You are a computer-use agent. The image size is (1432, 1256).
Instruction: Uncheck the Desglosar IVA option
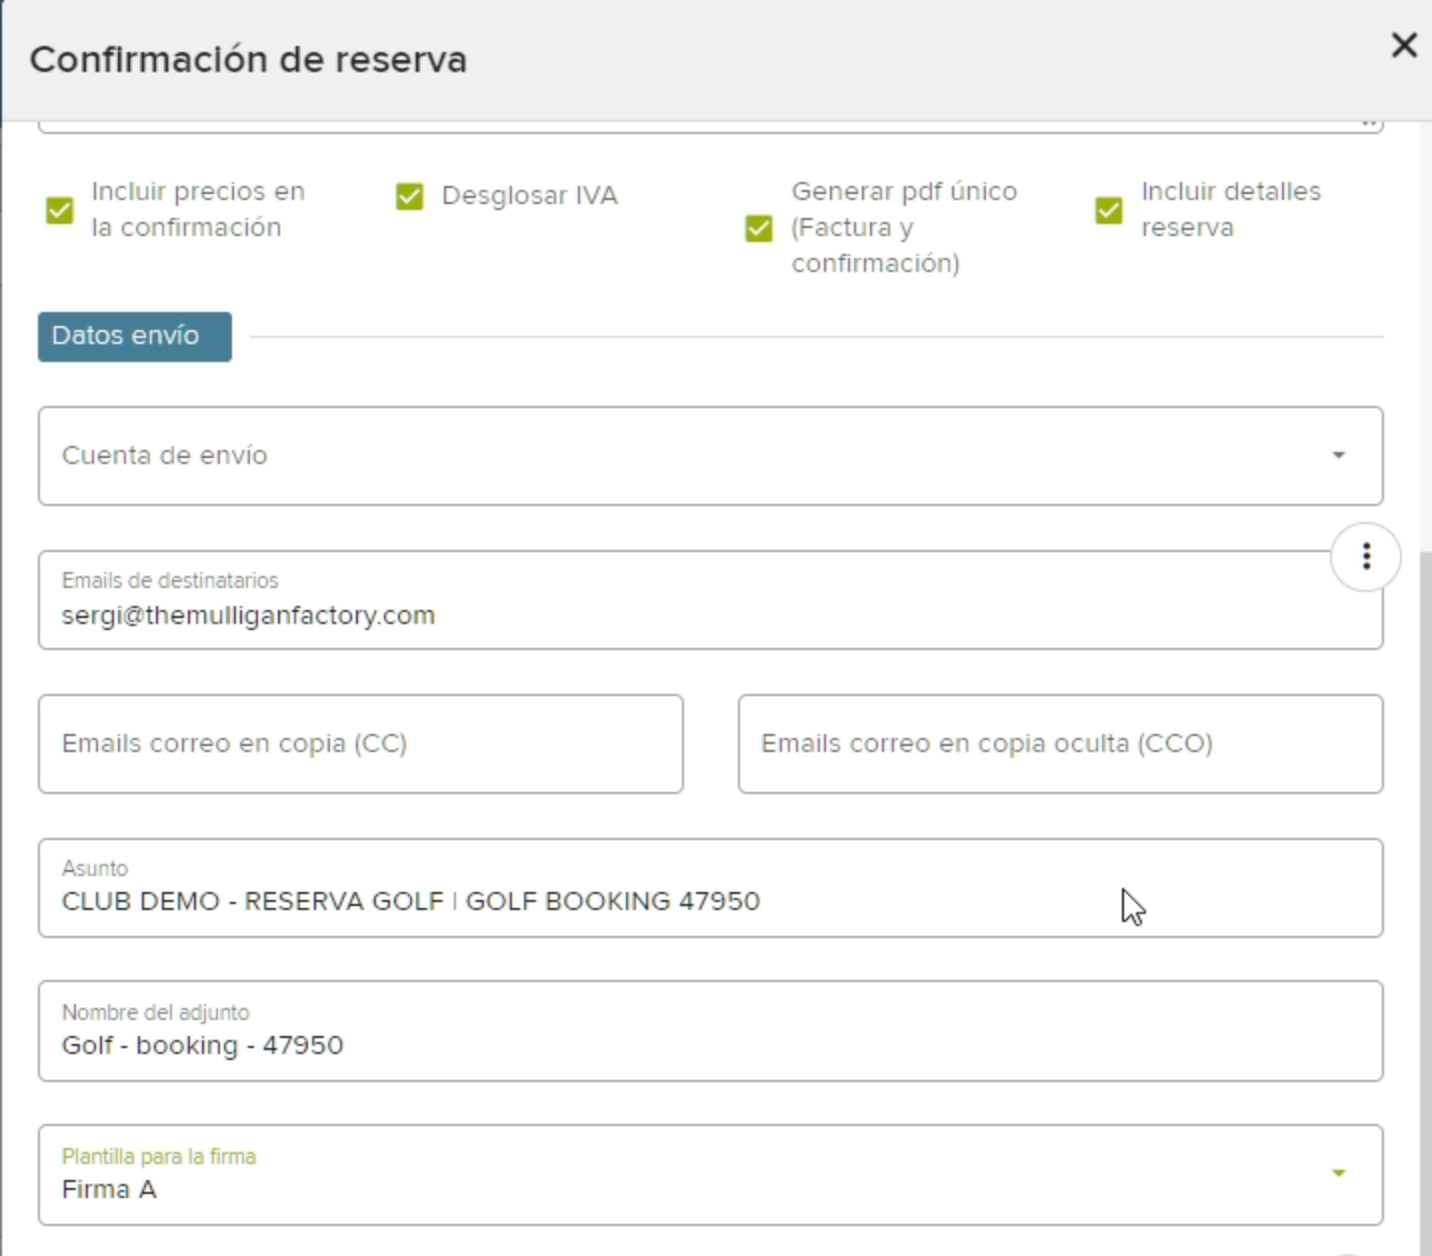(409, 196)
